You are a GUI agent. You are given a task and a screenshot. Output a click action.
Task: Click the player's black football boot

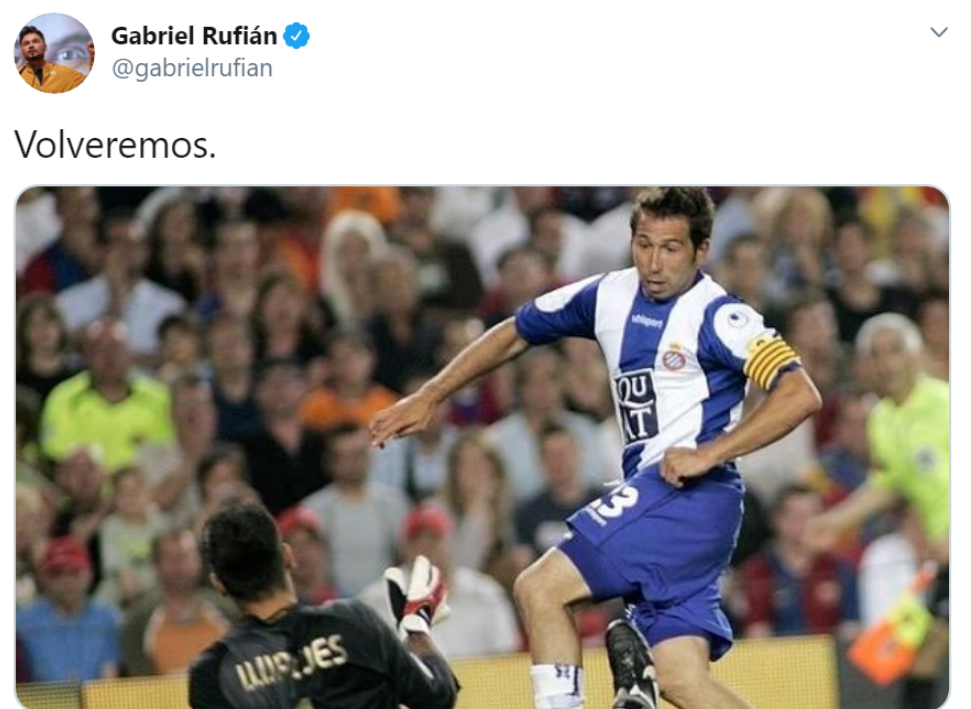click(632, 664)
